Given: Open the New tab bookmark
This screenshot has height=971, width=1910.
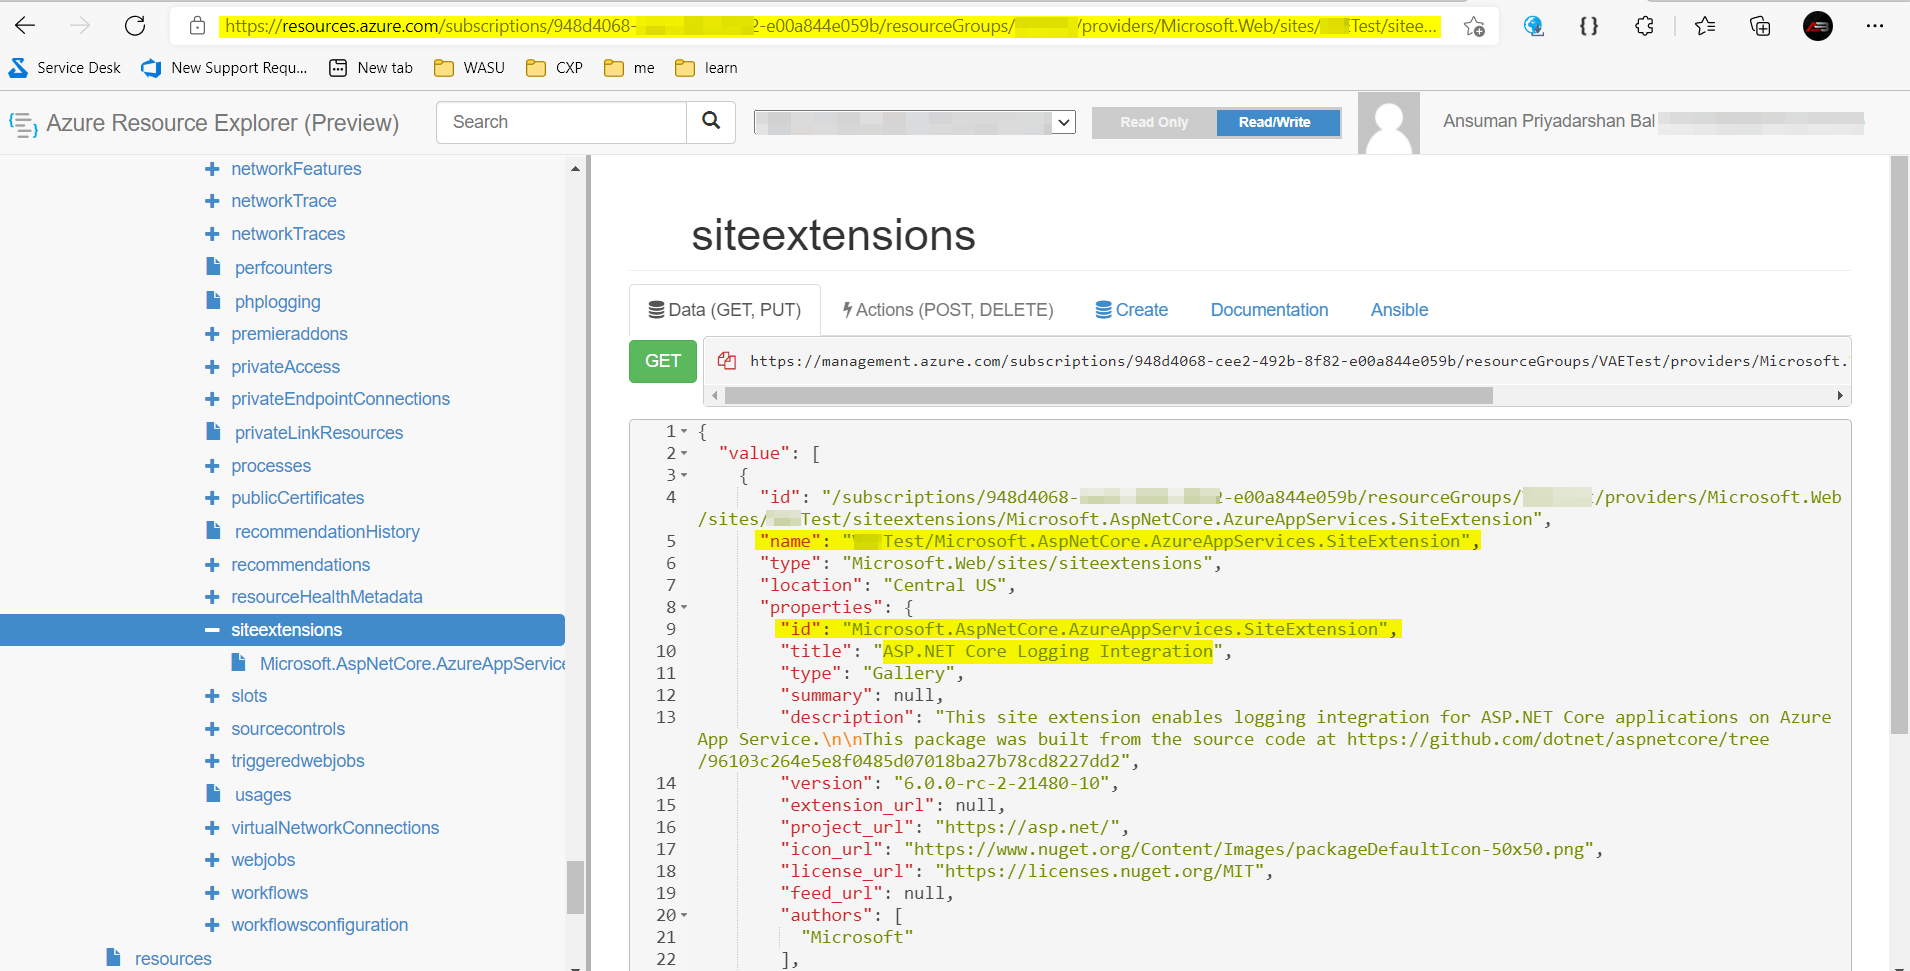Looking at the screenshot, I should pyautogui.click(x=371, y=68).
